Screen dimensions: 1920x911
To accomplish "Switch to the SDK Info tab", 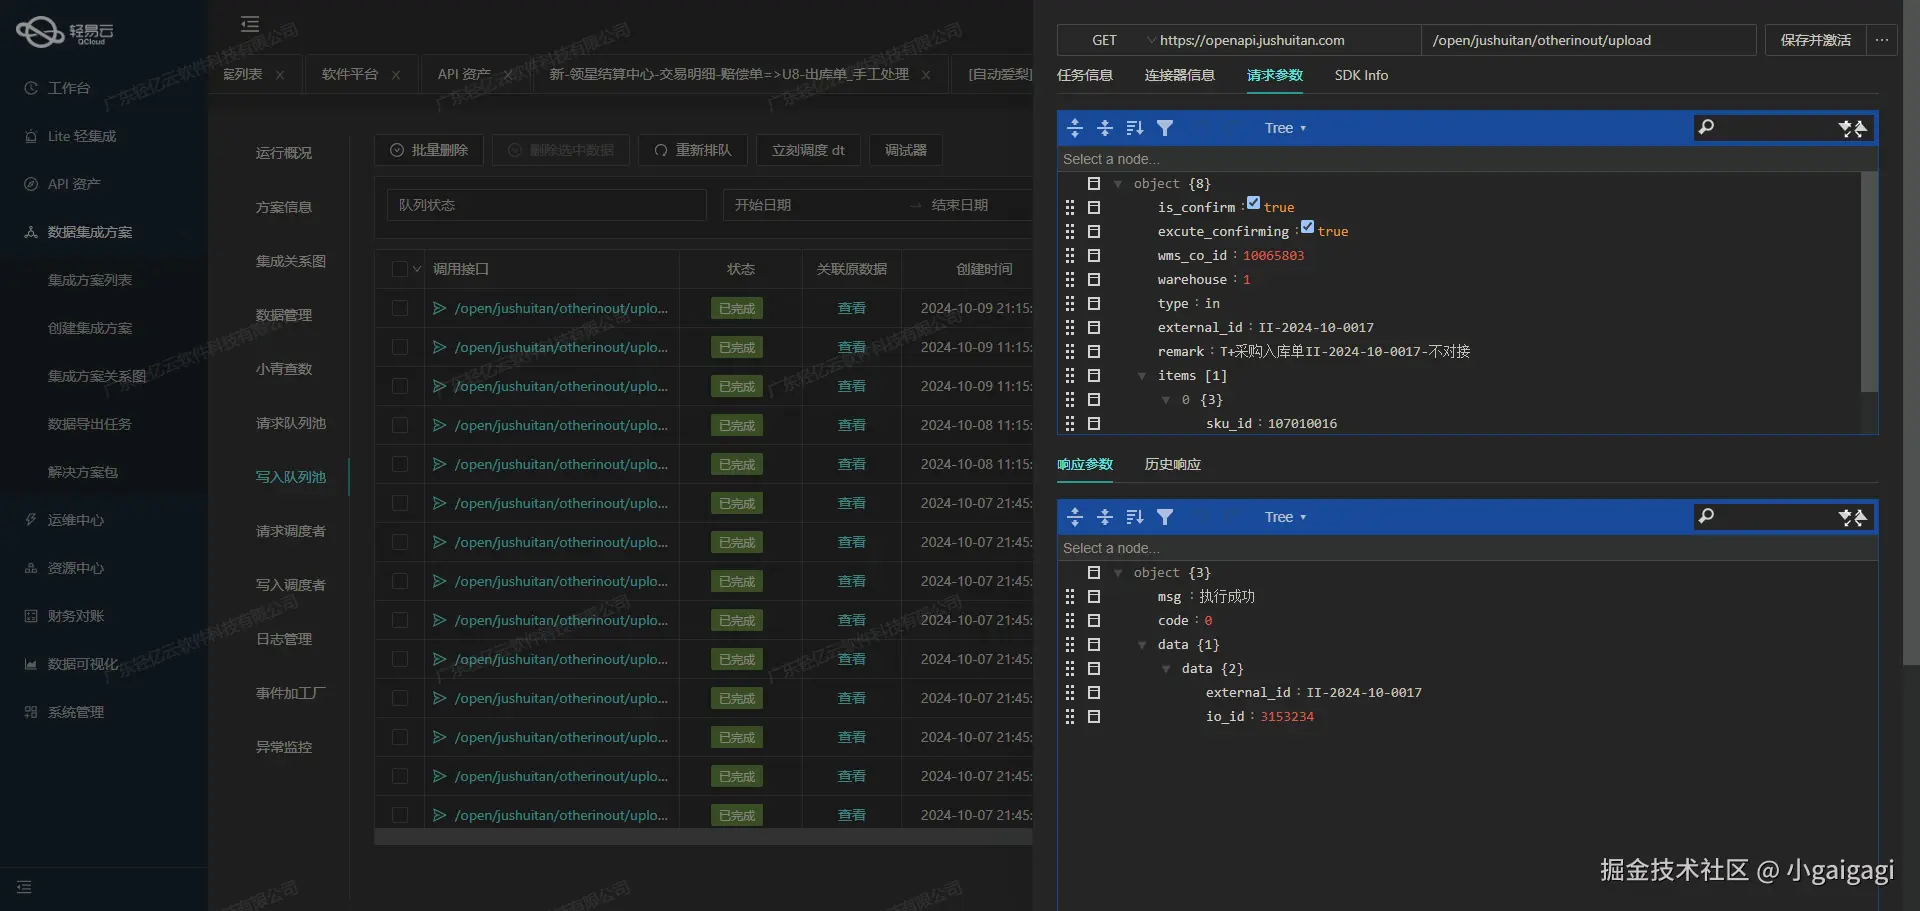I will tap(1361, 75).
